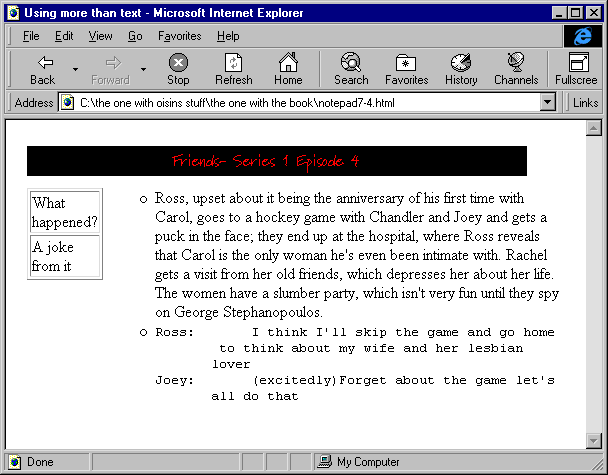Maximize the Internet Explorer window
608x475 pixels.
click(x=575, y=13)
